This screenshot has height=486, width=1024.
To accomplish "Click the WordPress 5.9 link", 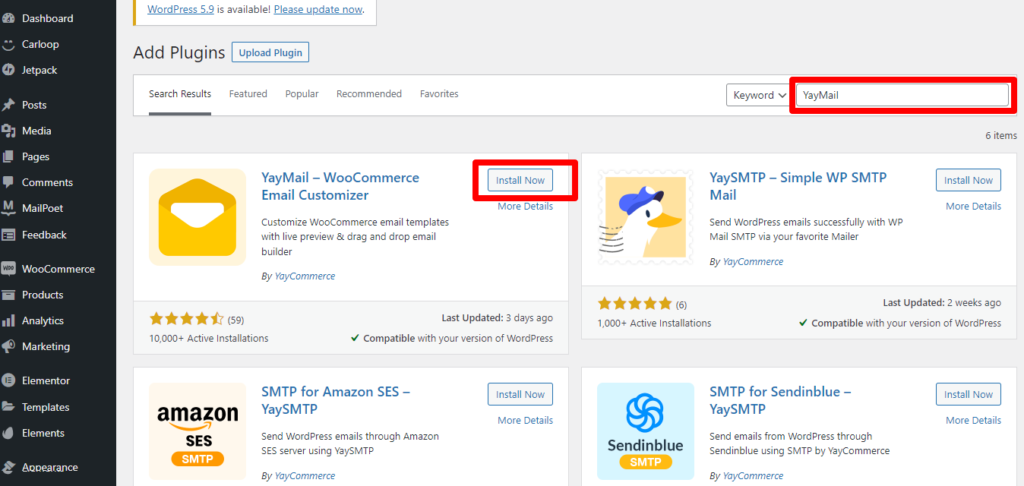I will (x=181, y=10).
